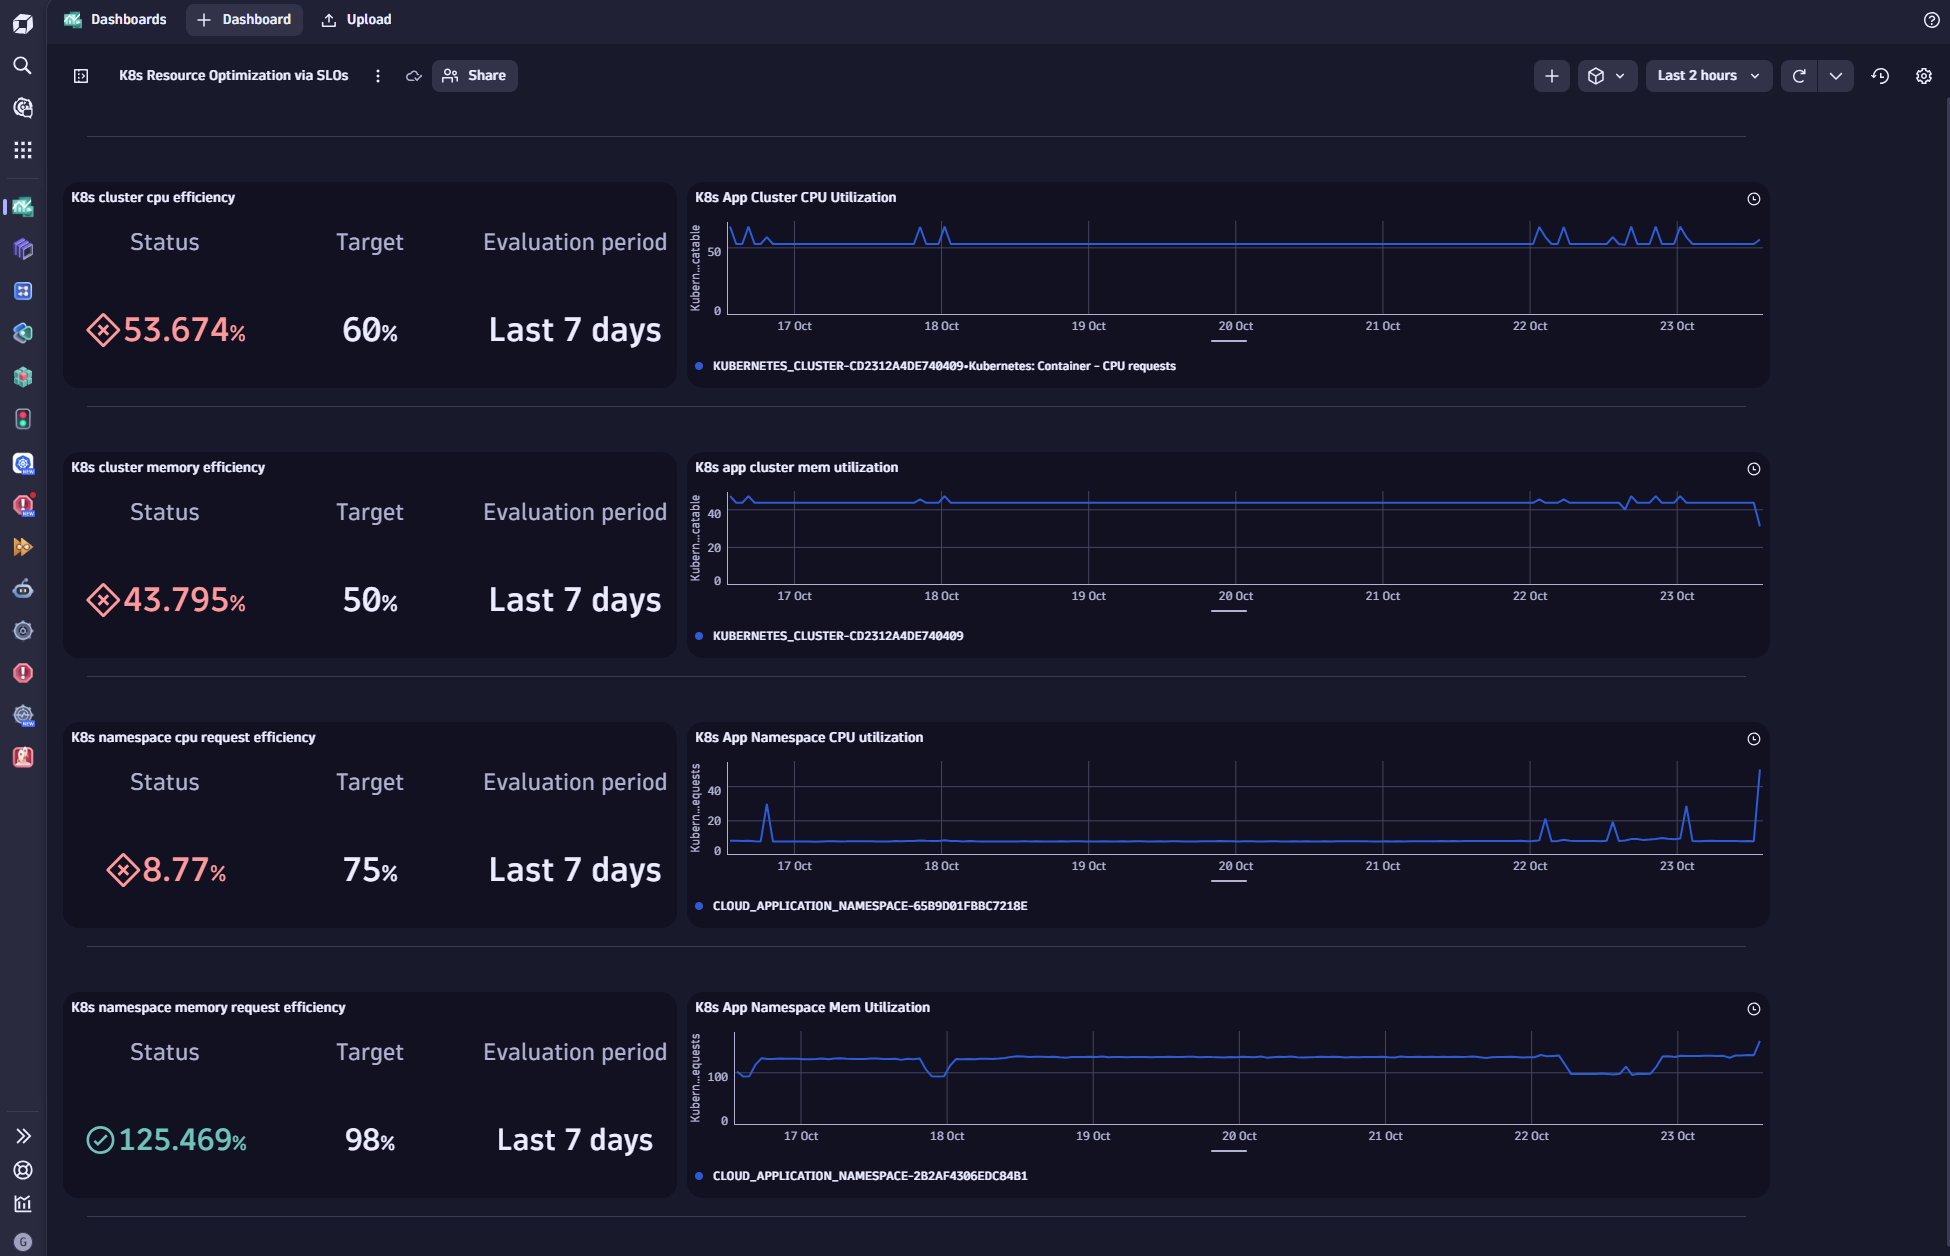Screen dimensions: 1950x1256
Task: Open the clock timeframe icon on K8s App Cluster CPU Utilization
Action: click(x=1754, y=198)
